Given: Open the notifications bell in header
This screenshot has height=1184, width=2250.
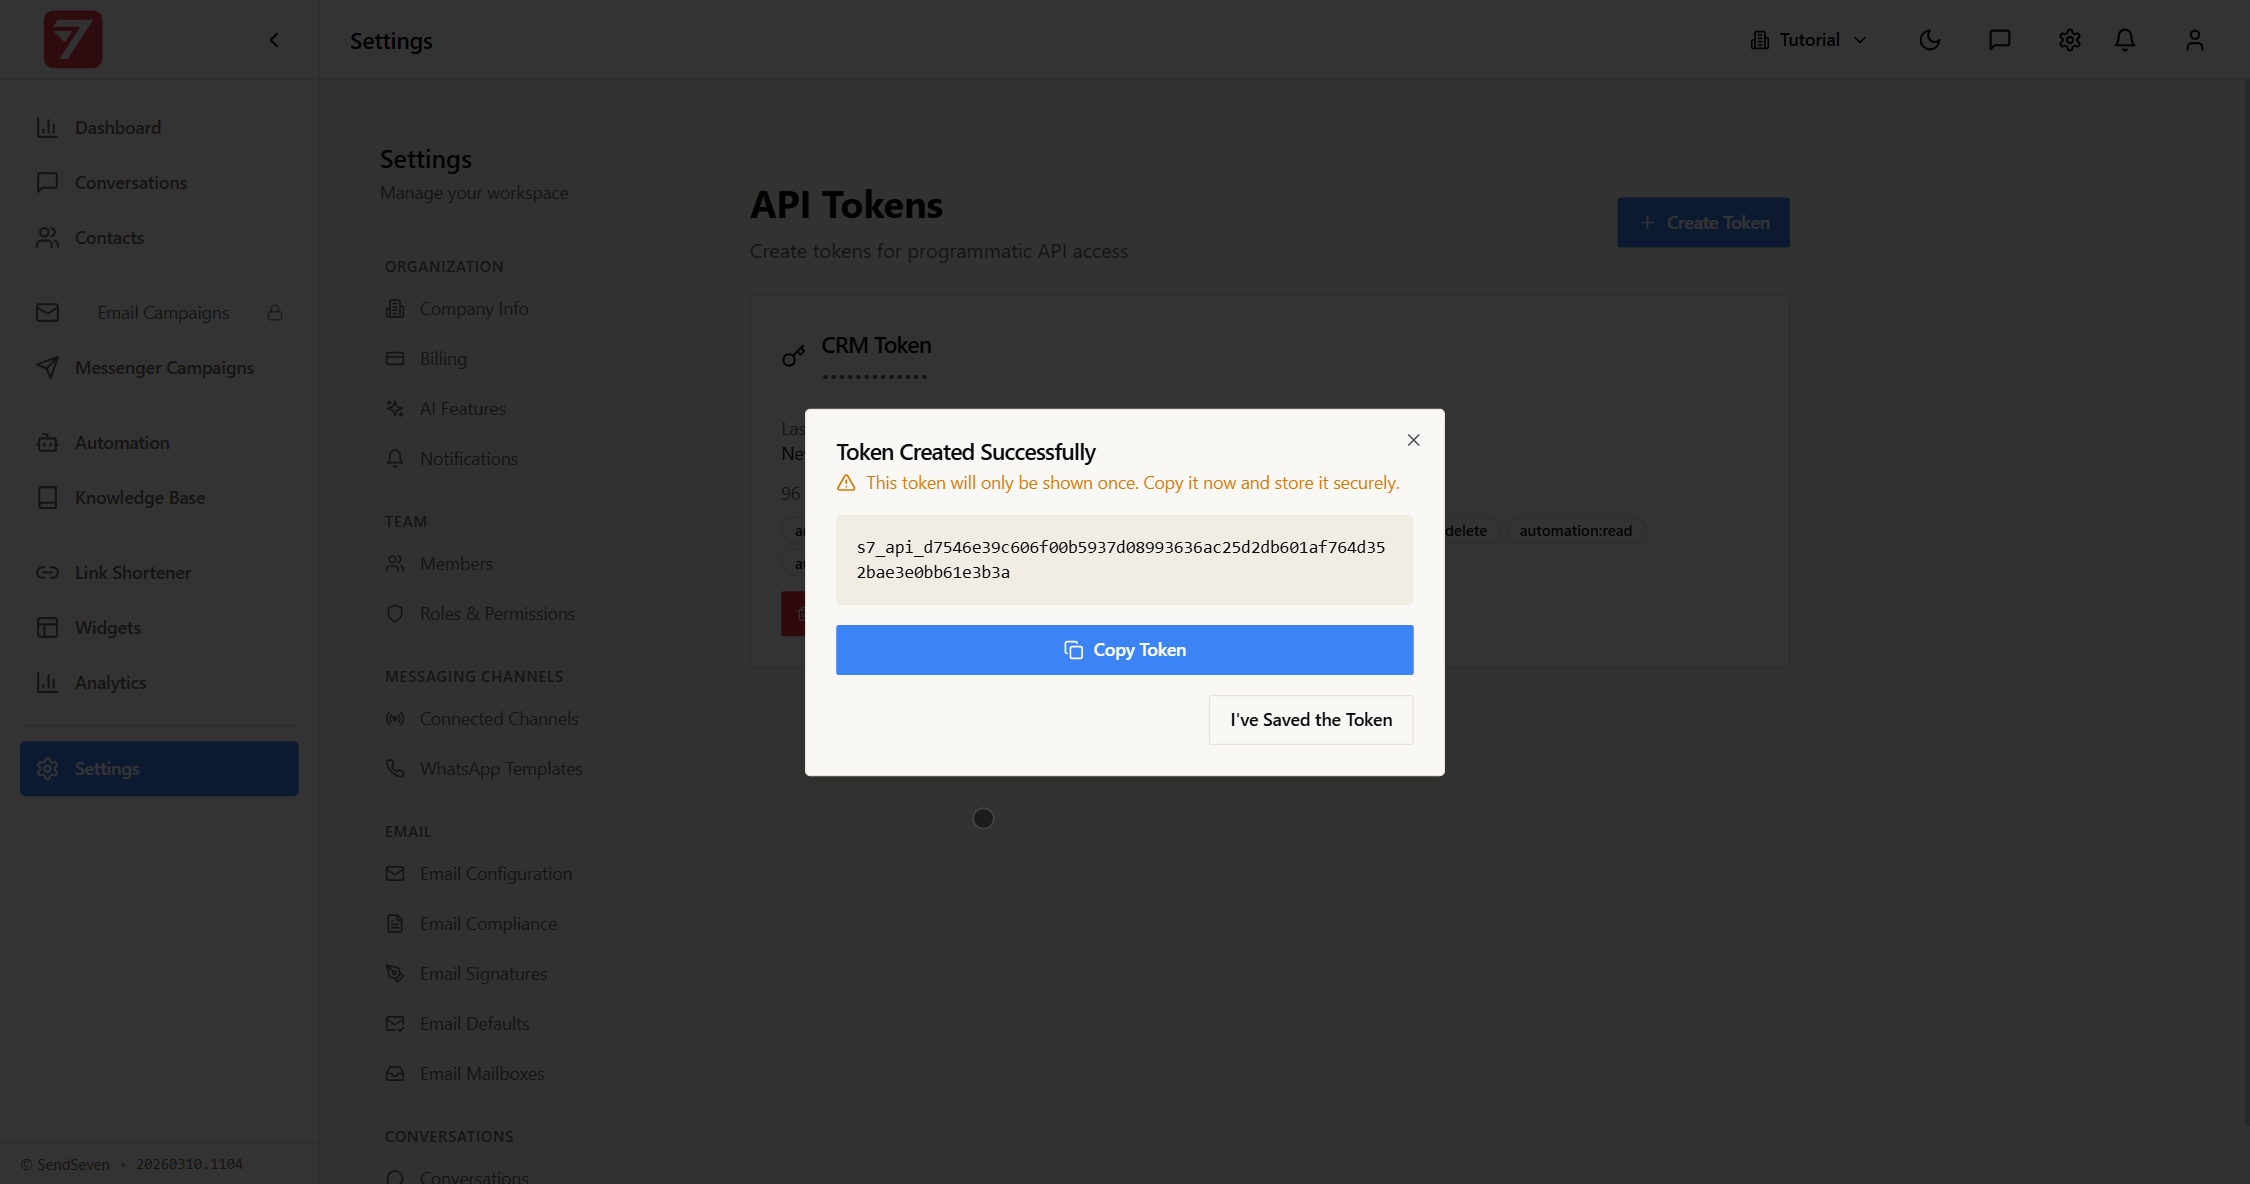Looking at the screenshot, I should coord(2125,40).
